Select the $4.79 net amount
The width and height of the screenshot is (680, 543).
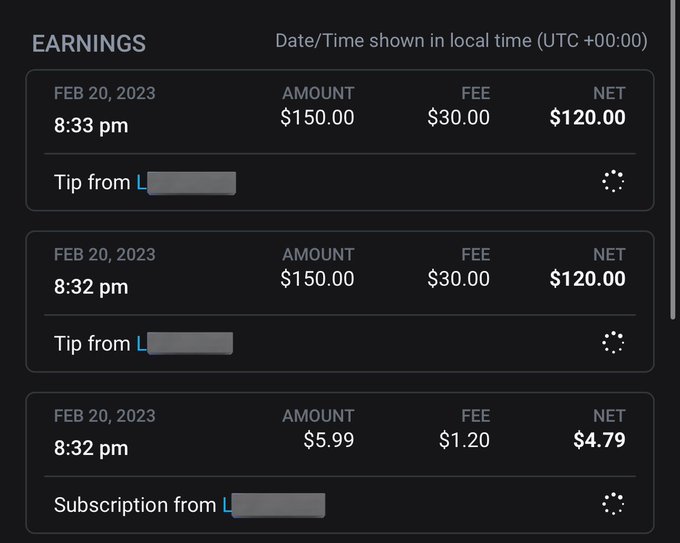click(599, 440)
